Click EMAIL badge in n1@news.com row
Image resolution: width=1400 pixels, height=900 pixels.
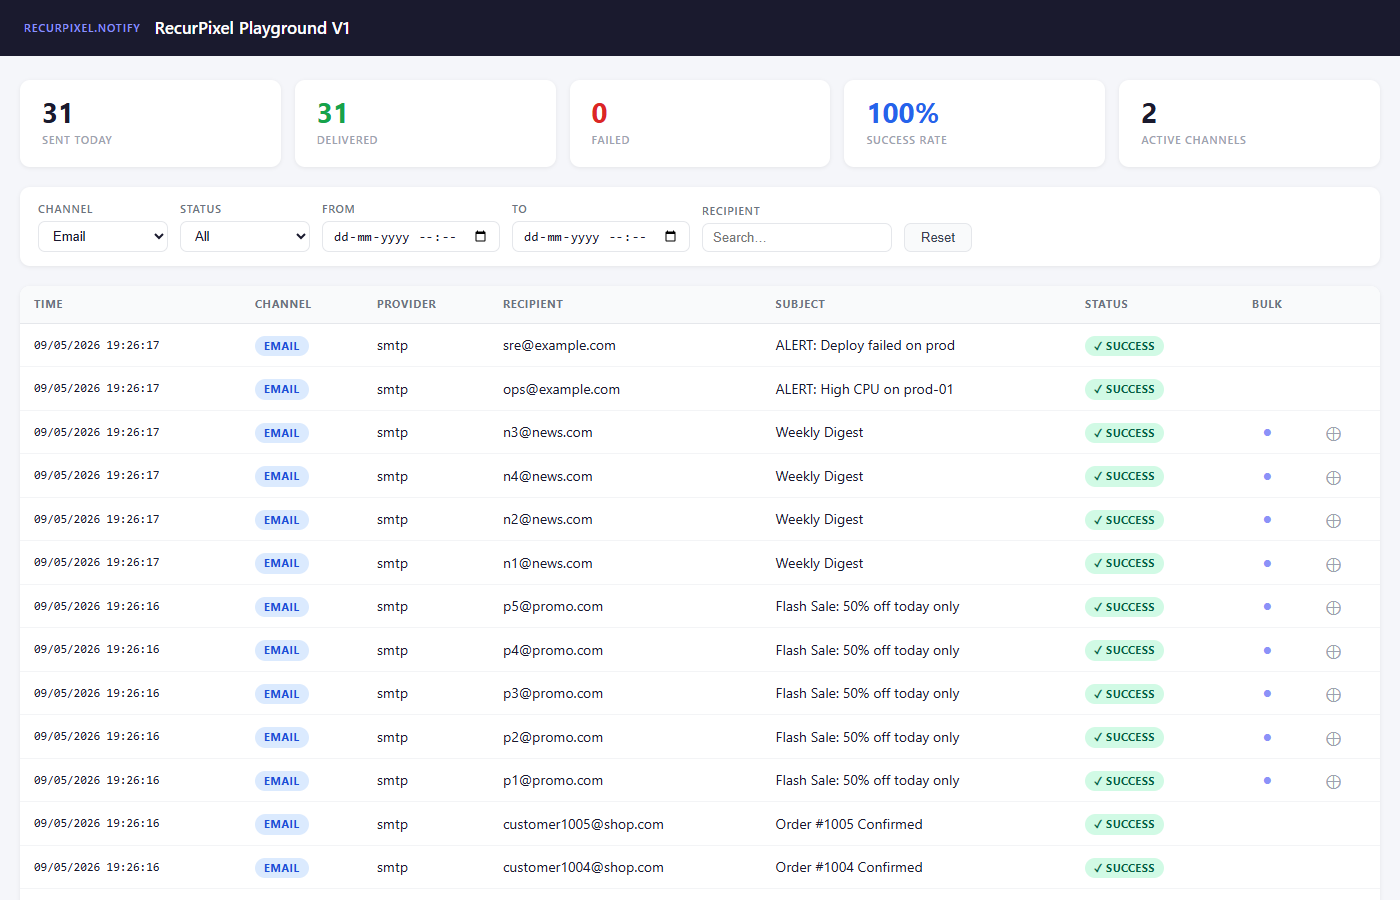(282, 563)
